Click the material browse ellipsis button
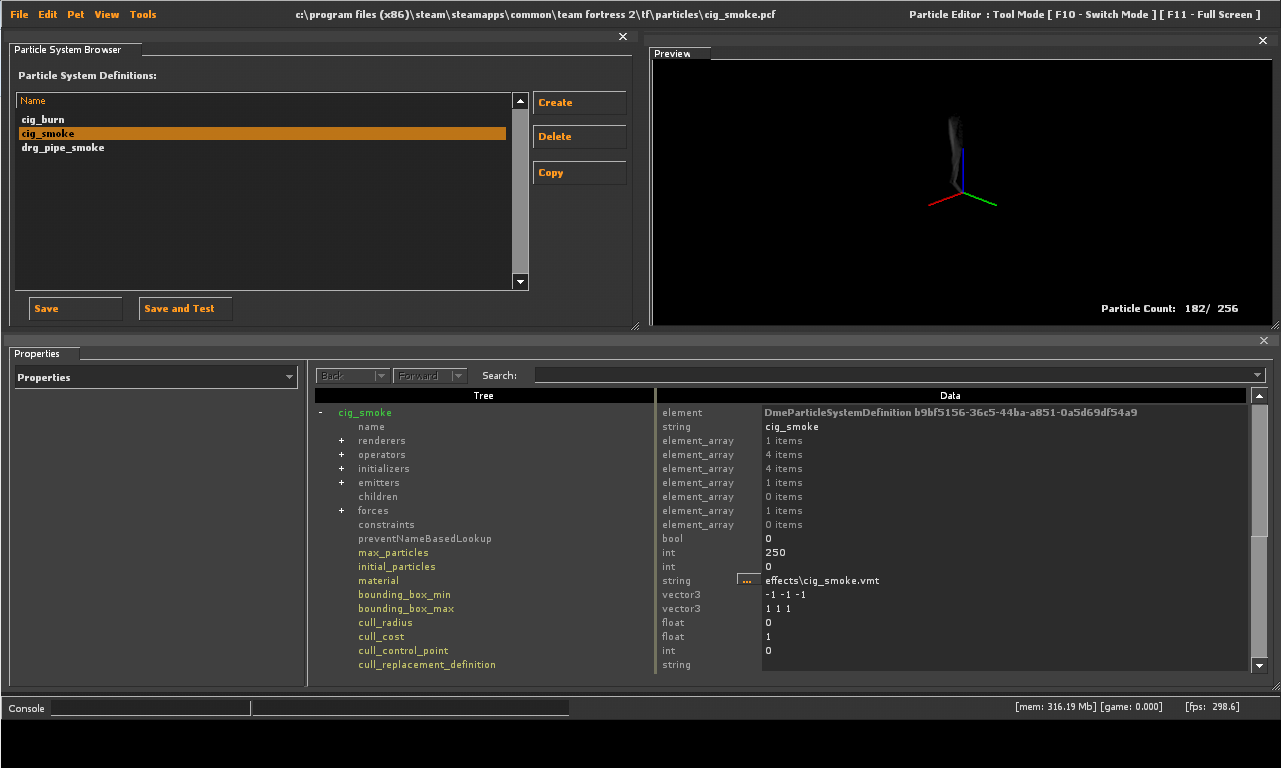The image size is (1281, 768). [746, 580]
